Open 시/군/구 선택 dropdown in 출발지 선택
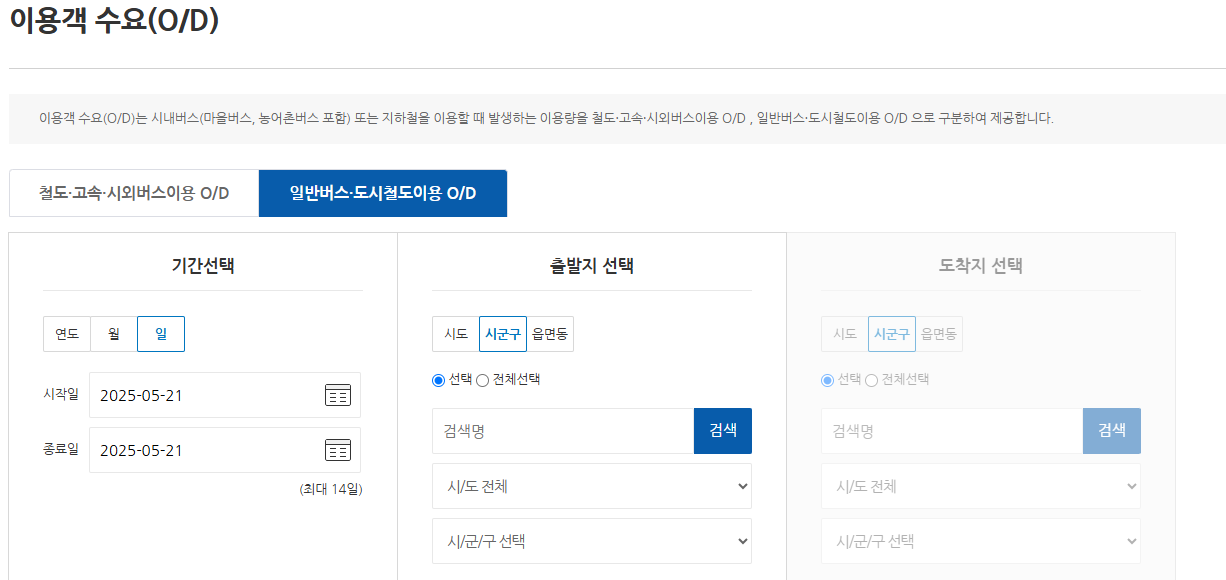The image size is (1226, 580). pyautogui.click(x=592, y=541)
